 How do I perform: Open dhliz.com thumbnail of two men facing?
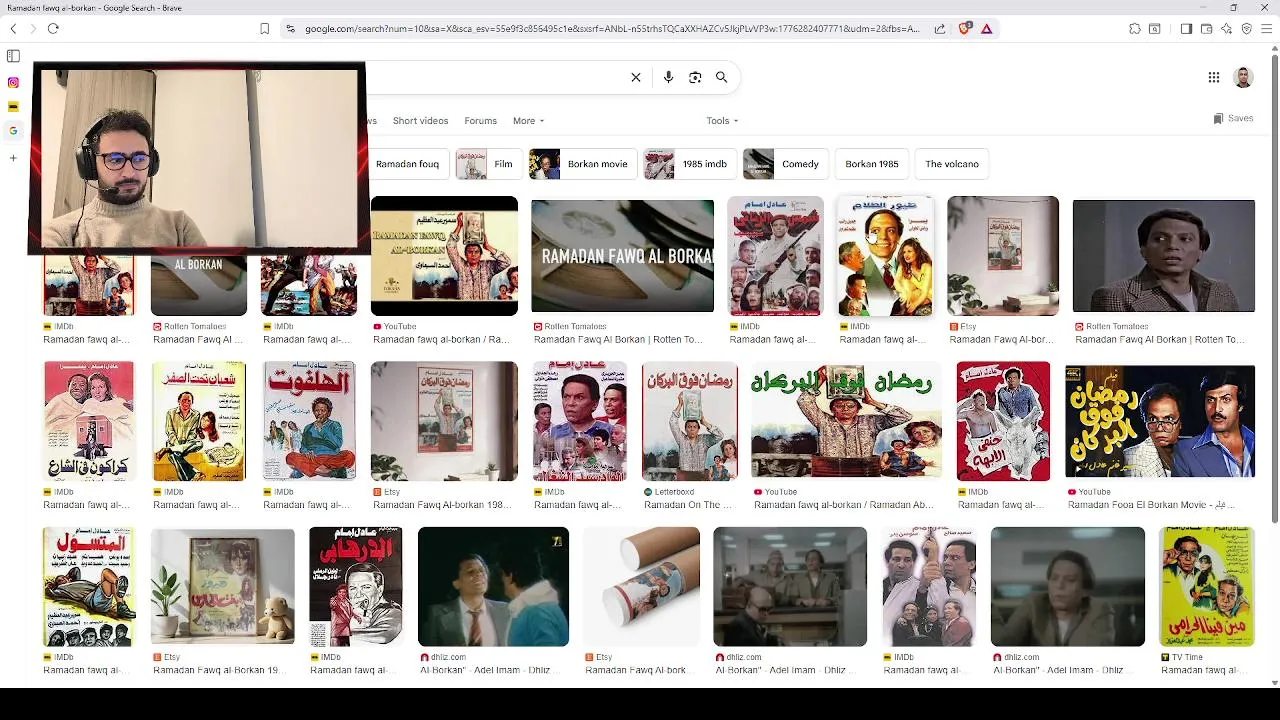tap(493, 586)
